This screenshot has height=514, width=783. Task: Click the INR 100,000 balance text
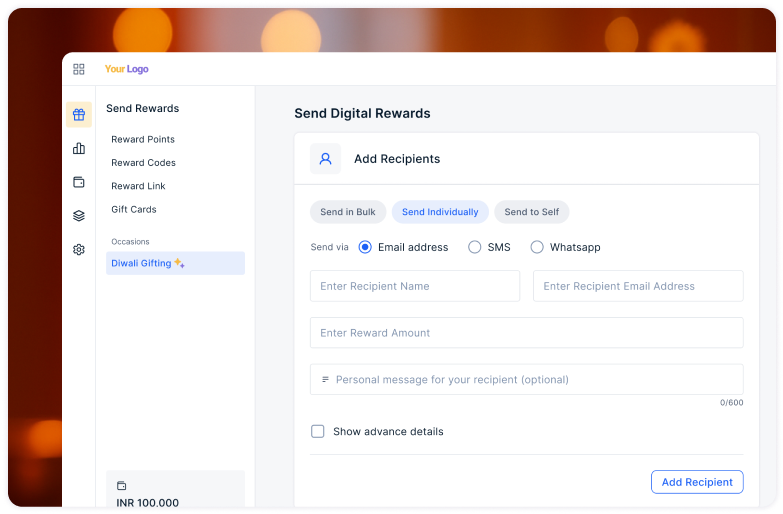click(147, 503)
